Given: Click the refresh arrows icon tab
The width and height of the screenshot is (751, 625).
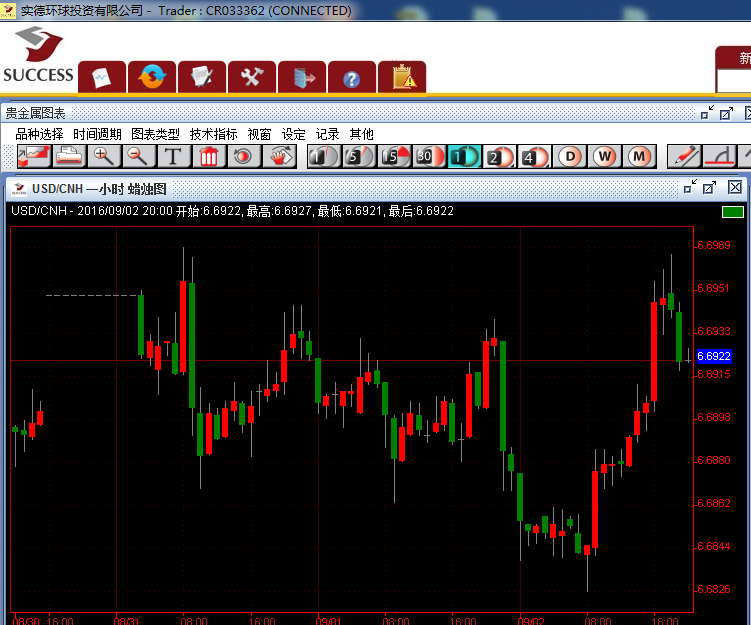Looking at the screenshot, I should 152,77.
